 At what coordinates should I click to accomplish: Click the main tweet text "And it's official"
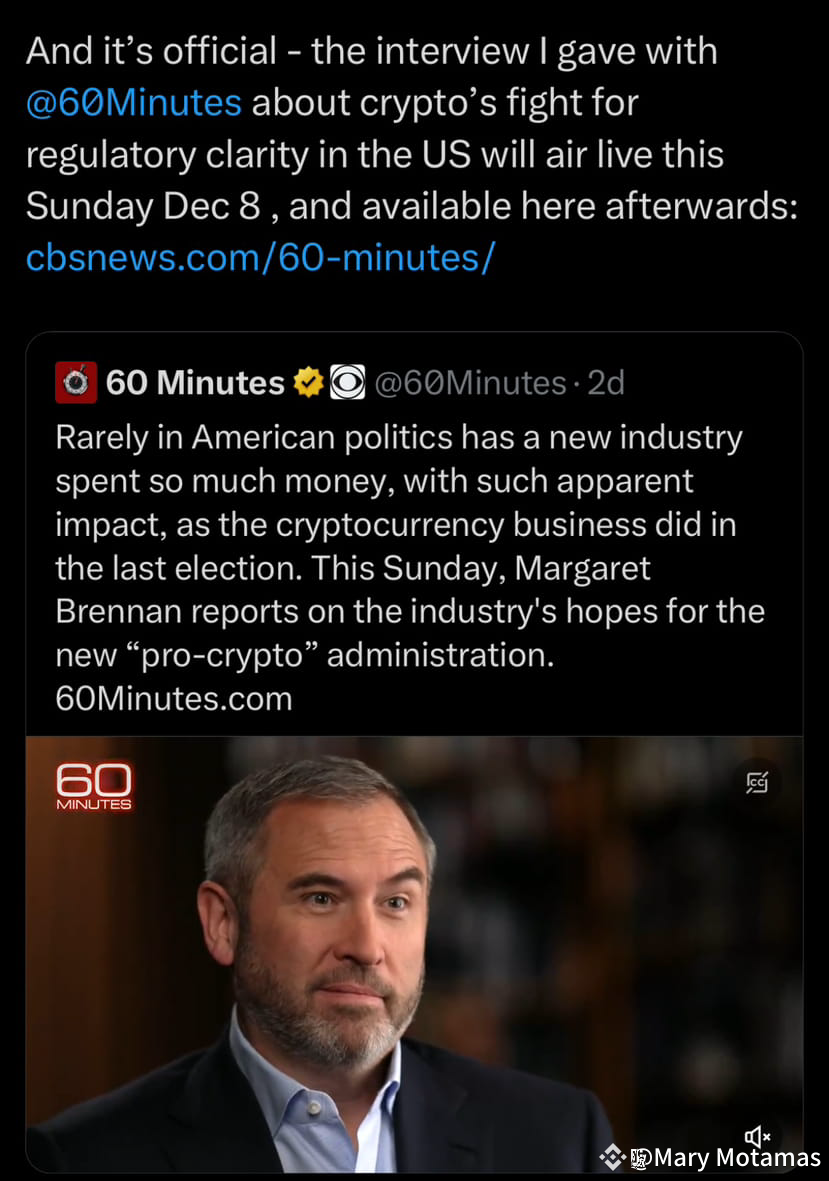coord(151,51)
